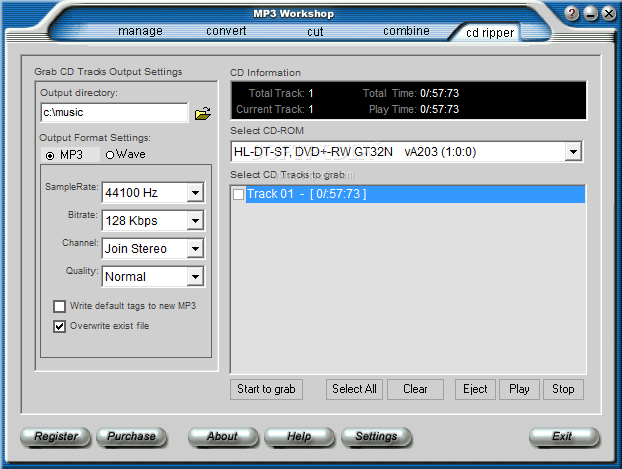The height and width of the screenshot is (469, 622).
Task: Switch to the manage tab
Action: 140,31
